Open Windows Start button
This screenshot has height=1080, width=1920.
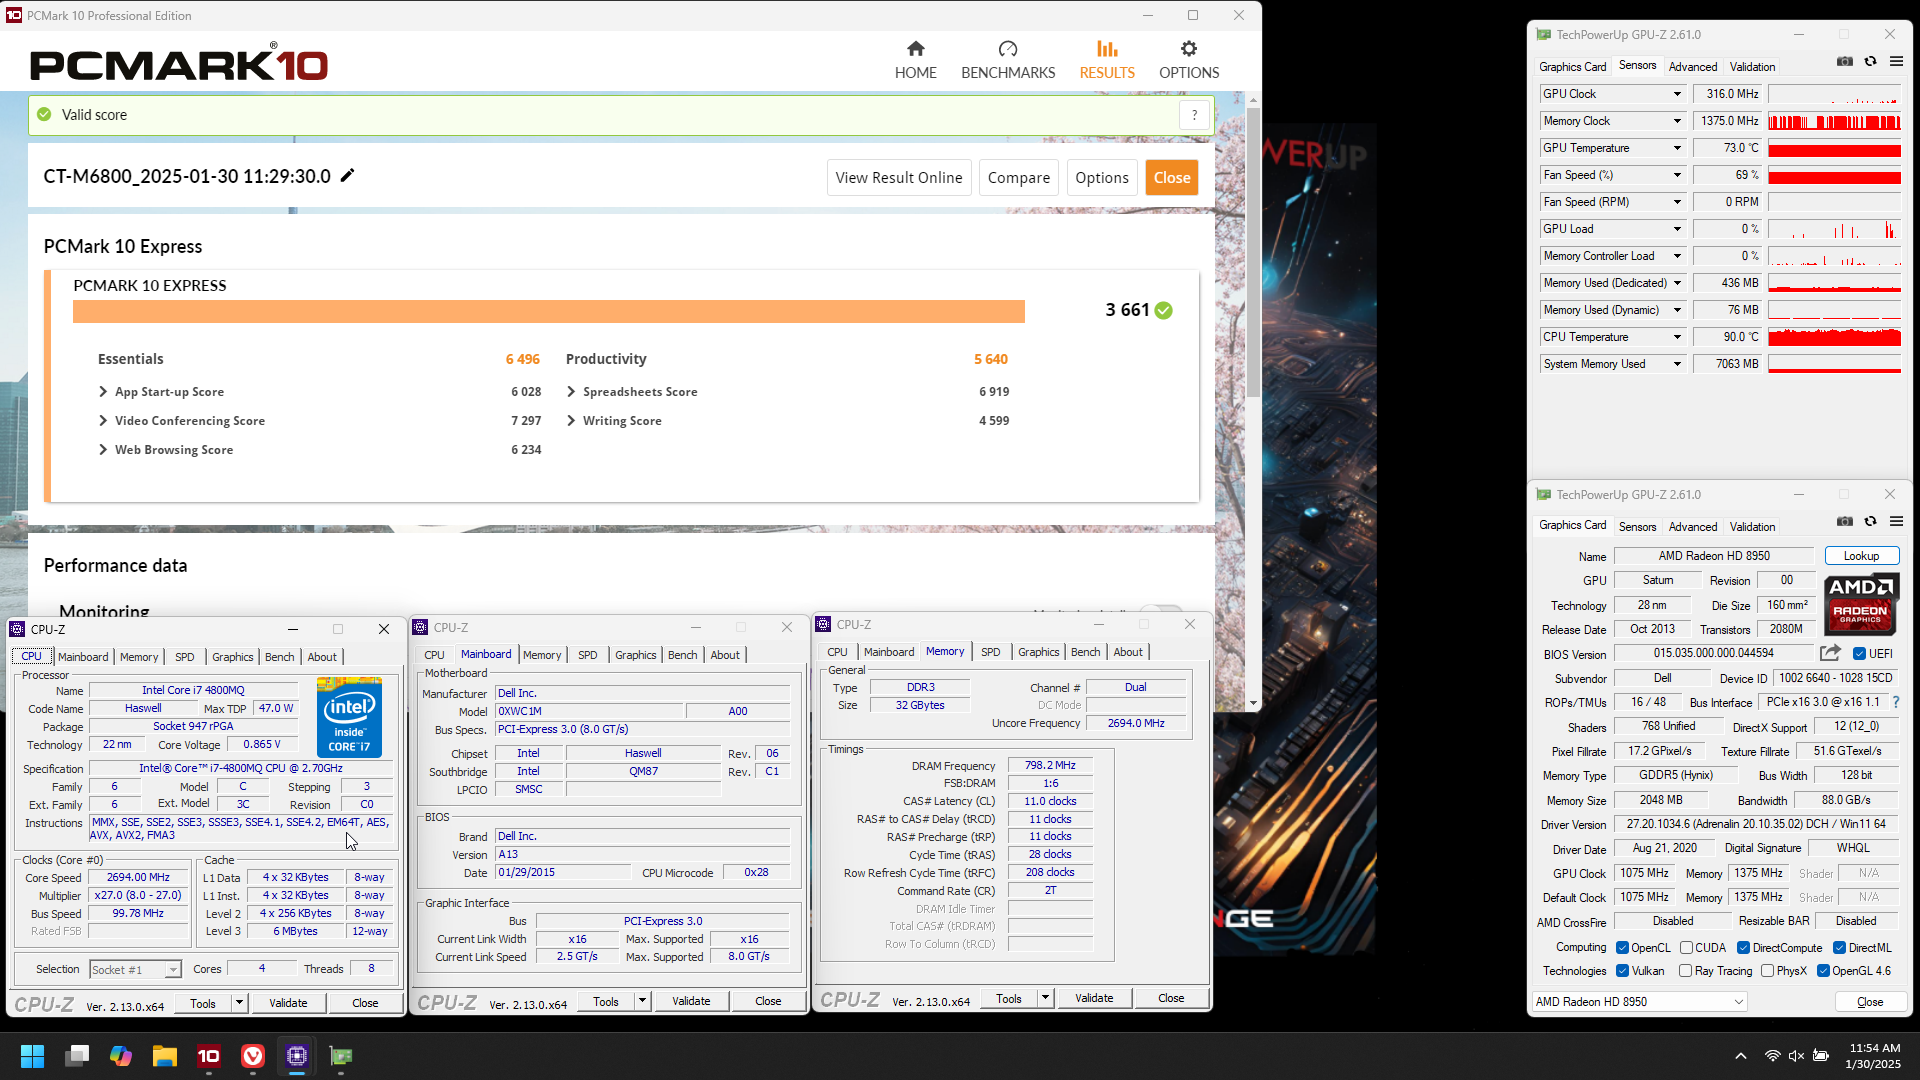pyautogui.click(x=32, y=1056)
